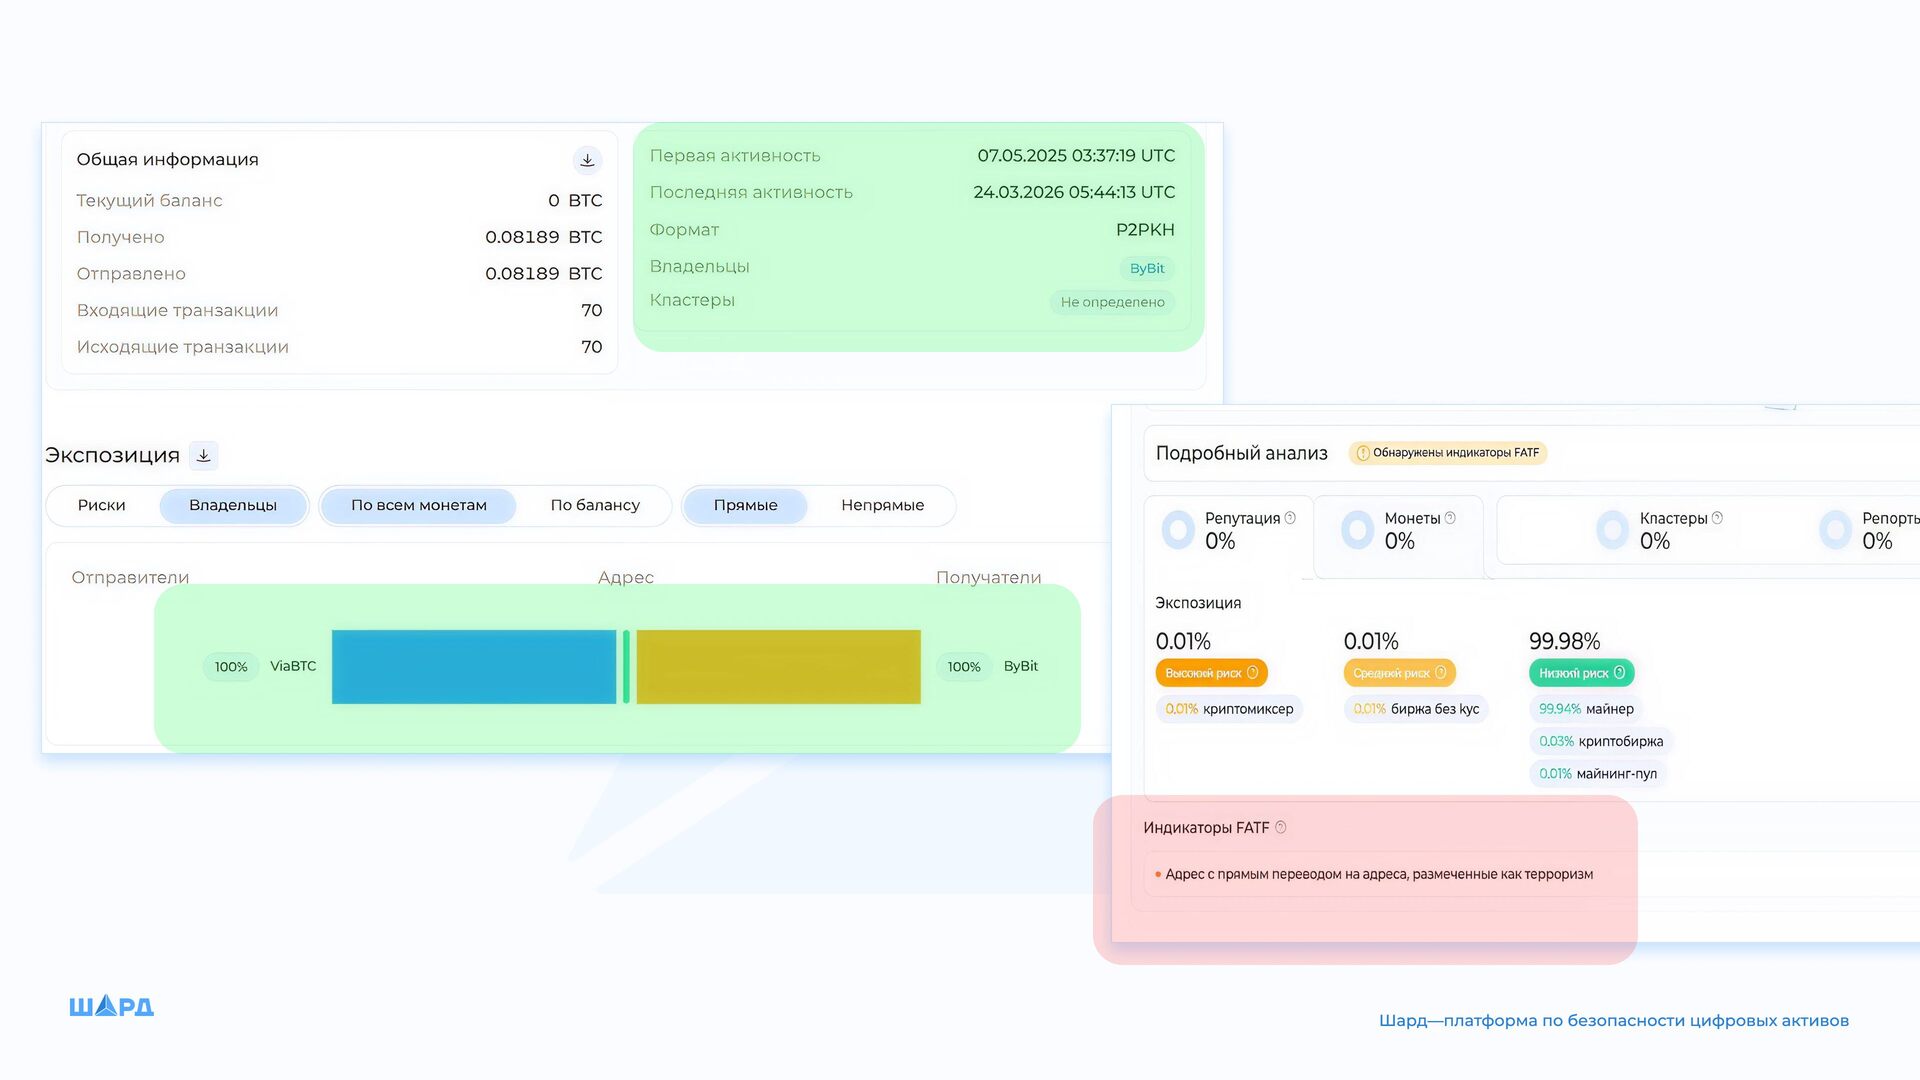Click the Шард logo

(x=111, y=1006)
